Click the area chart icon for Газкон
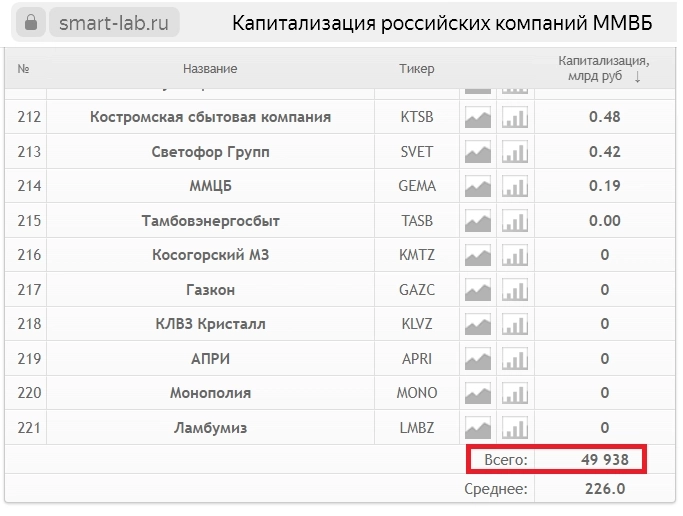 click(x=478, y=290)
